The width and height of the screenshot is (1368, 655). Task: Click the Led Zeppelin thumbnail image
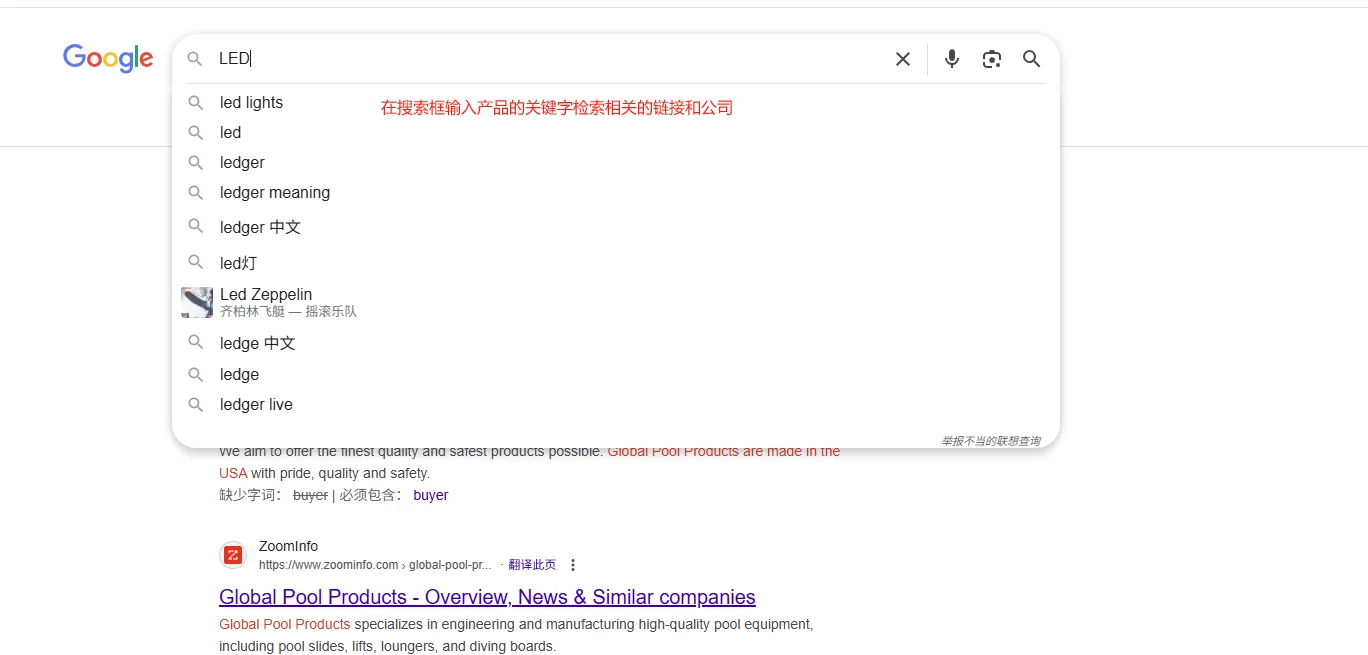(x=197, y=302)
